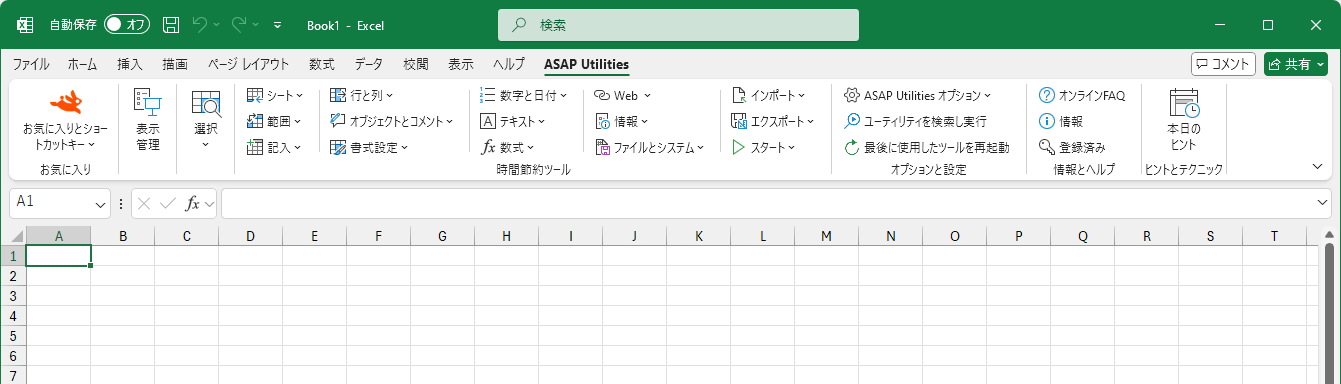1341x384 pixels.
Task: Select row 6 header
Action: 13,356
